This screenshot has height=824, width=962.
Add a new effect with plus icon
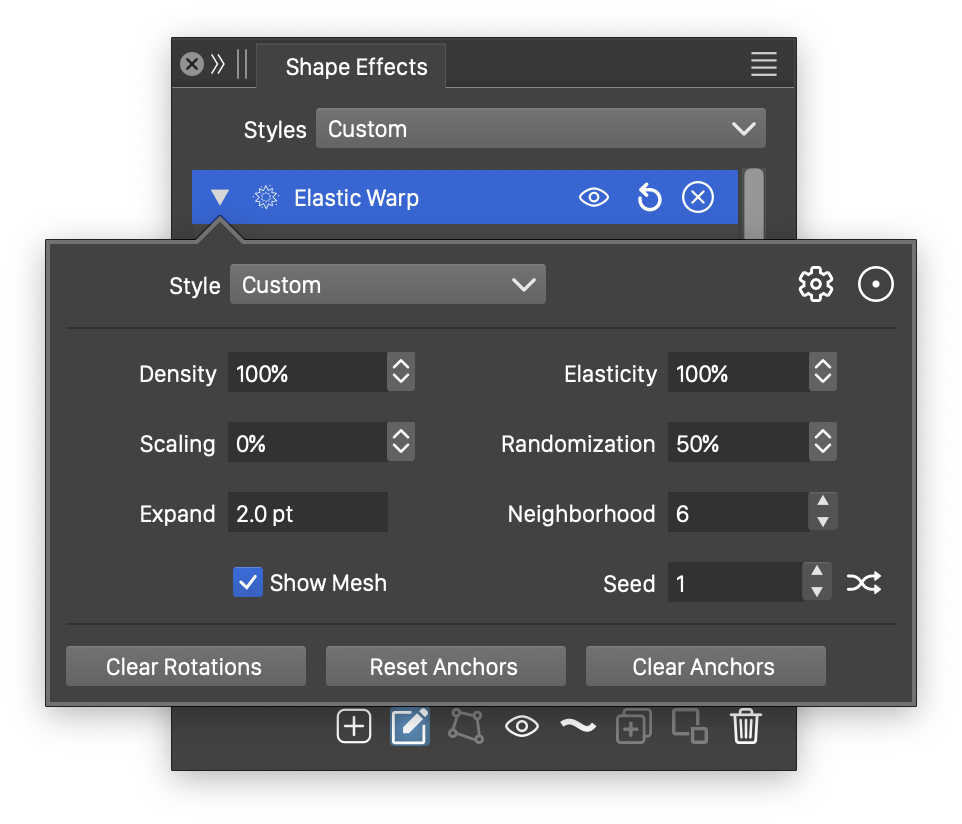click(354, 727)
